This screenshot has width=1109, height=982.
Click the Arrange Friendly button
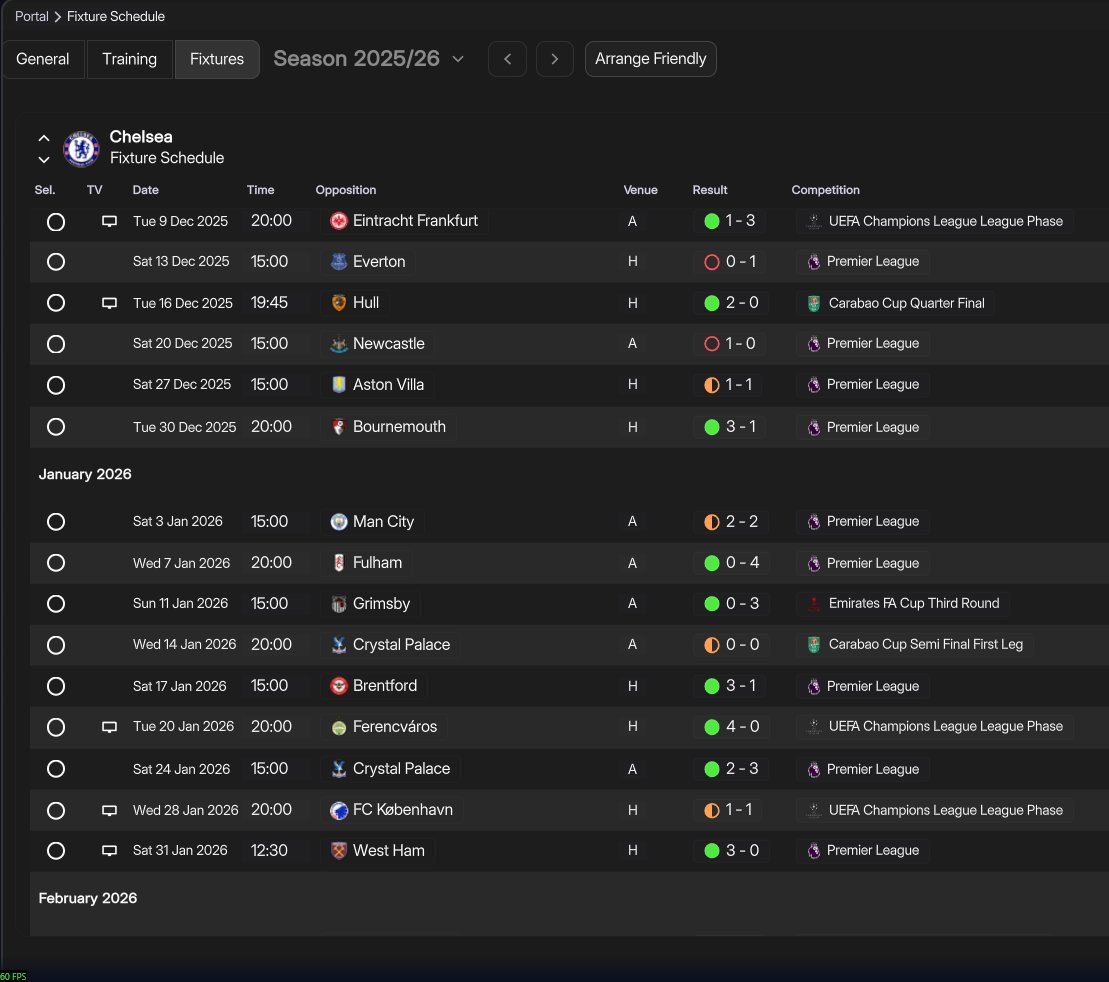click(x=651, y=59)
